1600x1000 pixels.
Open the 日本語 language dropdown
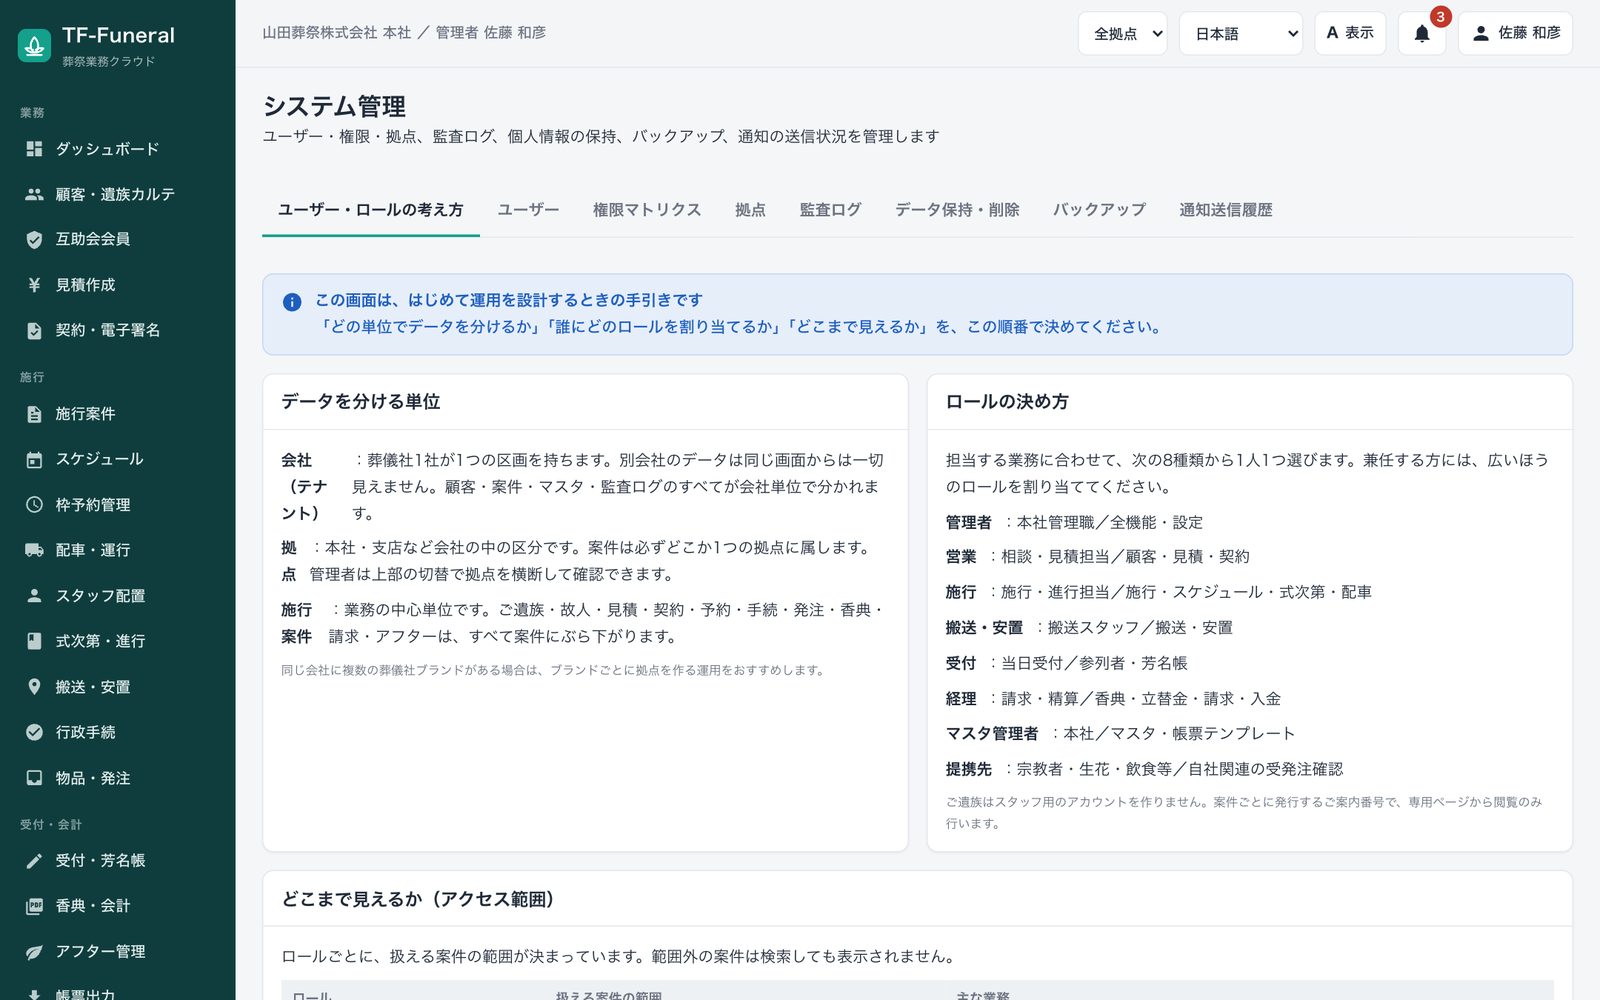tap(1241, 33)
